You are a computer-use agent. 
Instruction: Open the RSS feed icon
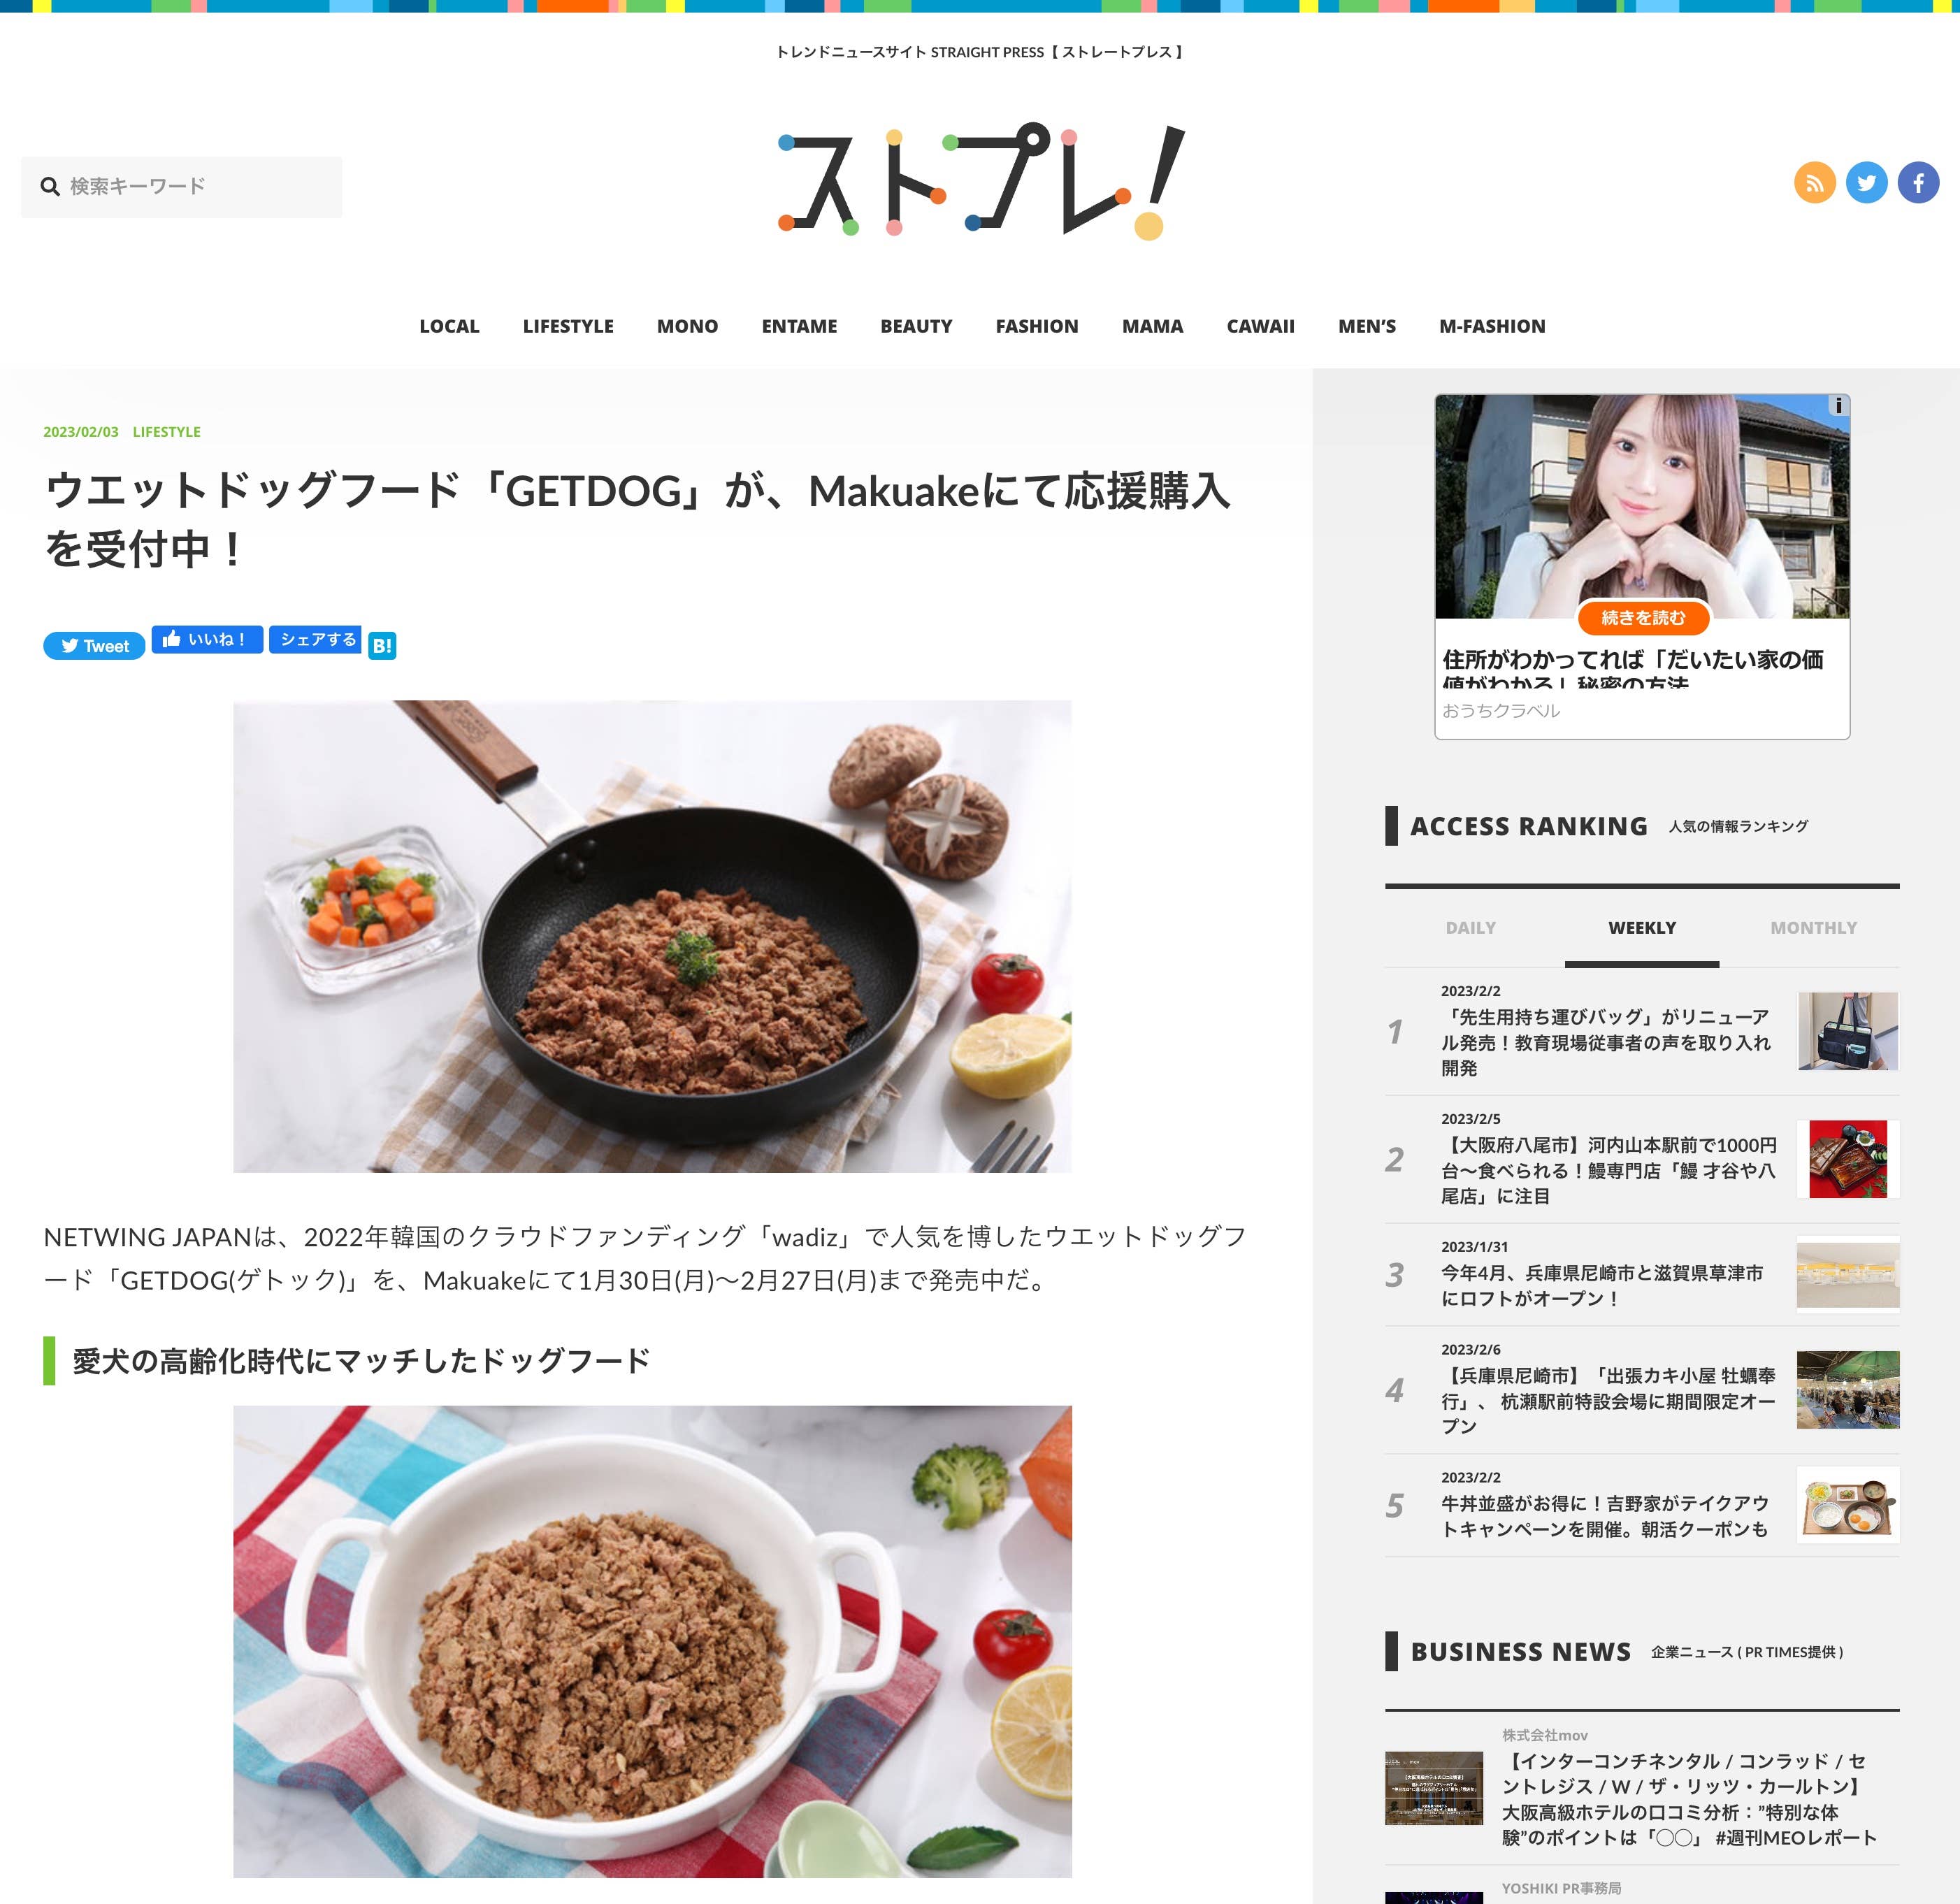pos(1814,183)
